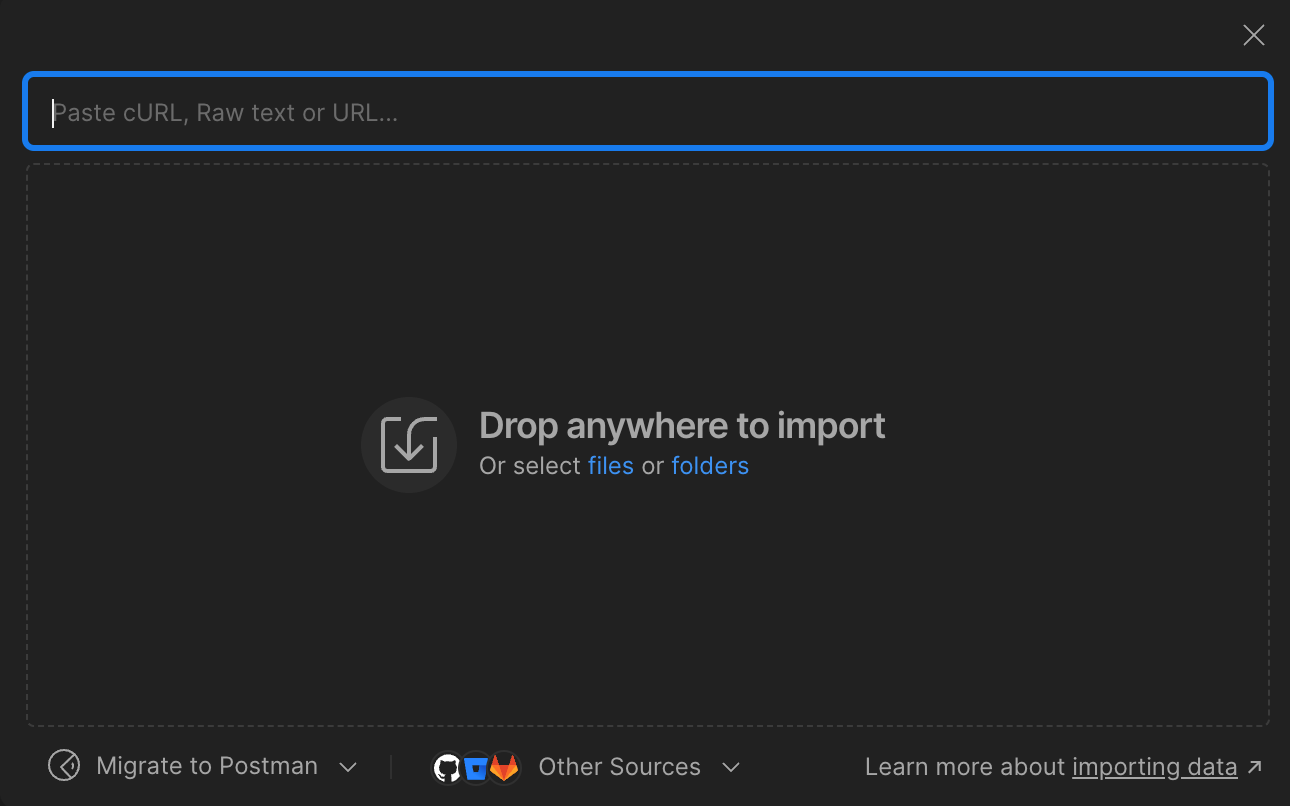Expand the Other Sources chevron
The height and width of the screenshot is (806, 1290).
(731, 767)
